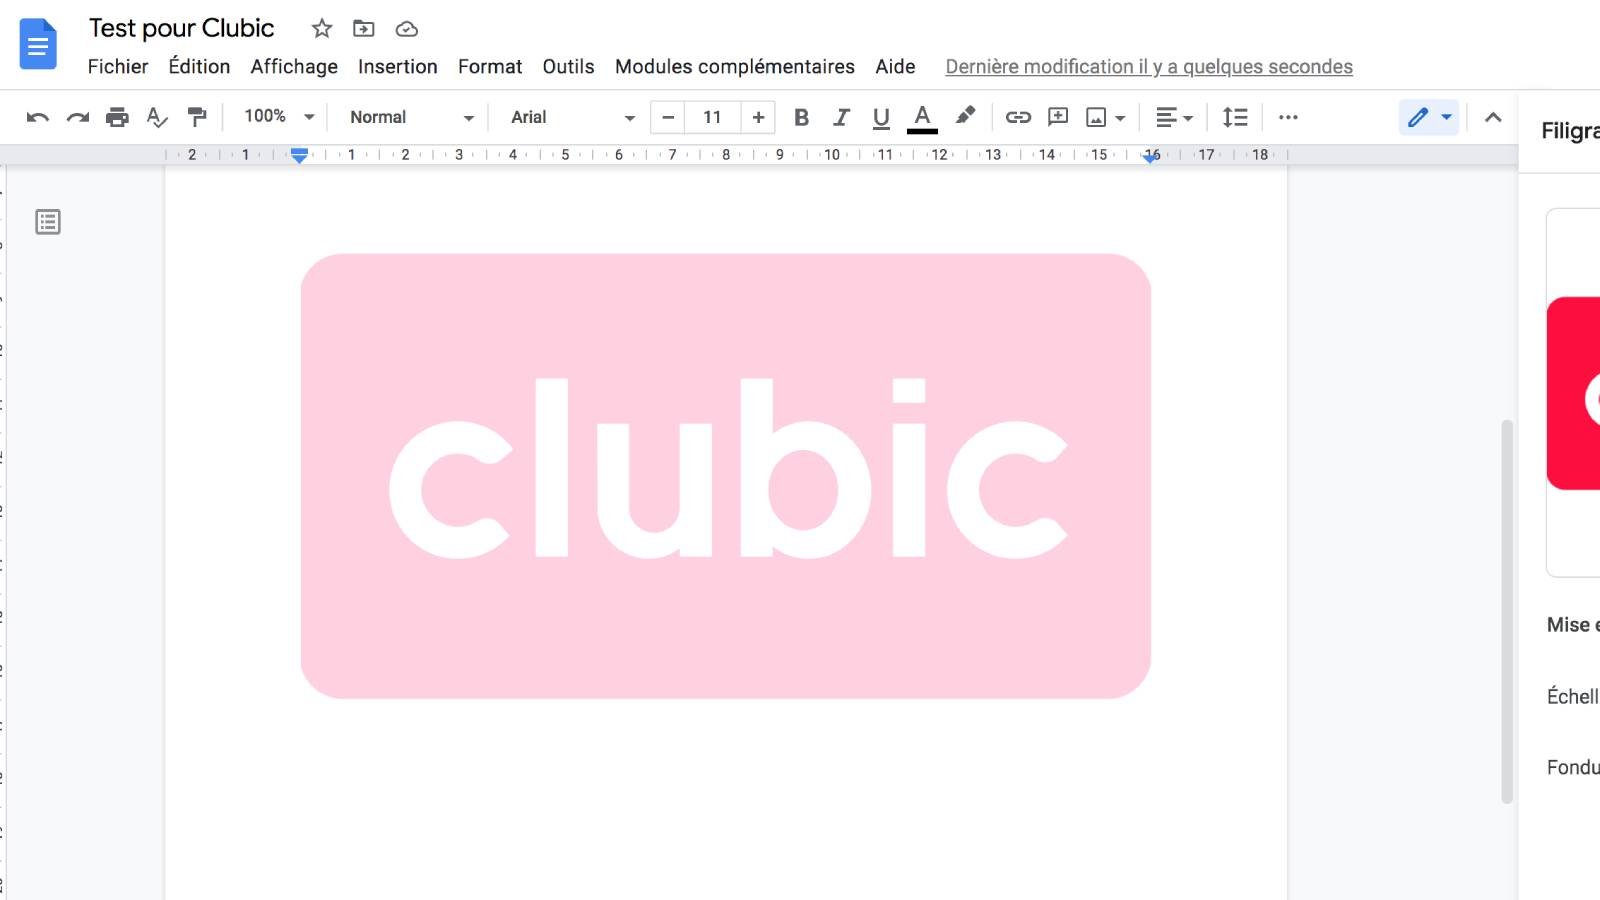Select the text color swatch icon
This screenshot has height=900, width=1600.
tap(922, 117)
